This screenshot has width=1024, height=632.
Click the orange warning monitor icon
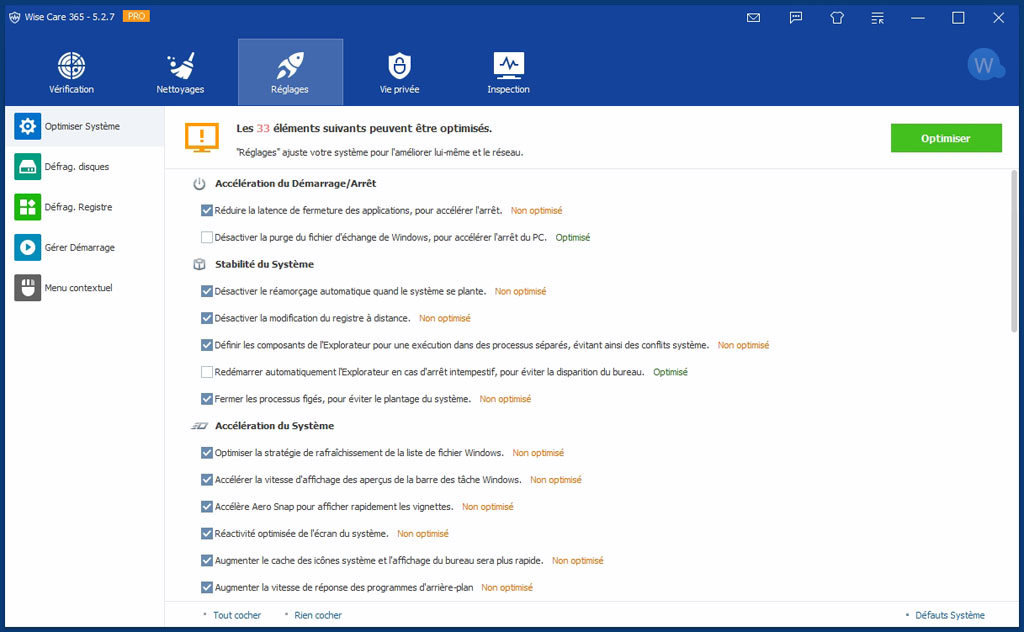[x=202, y=138]
